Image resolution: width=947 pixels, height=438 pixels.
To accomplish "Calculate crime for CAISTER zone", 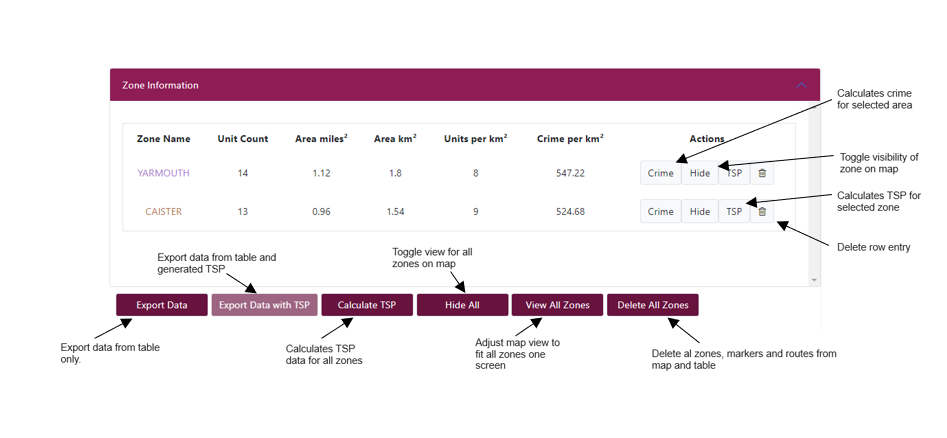I will point(660,211).
